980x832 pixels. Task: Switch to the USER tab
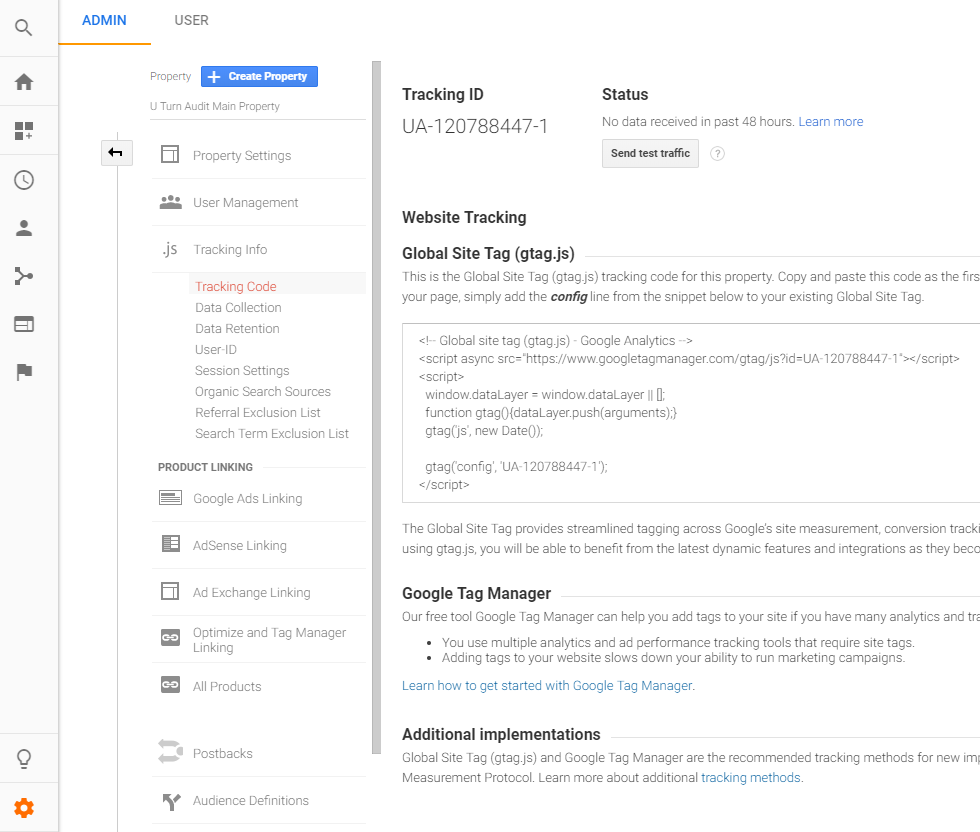191,21
